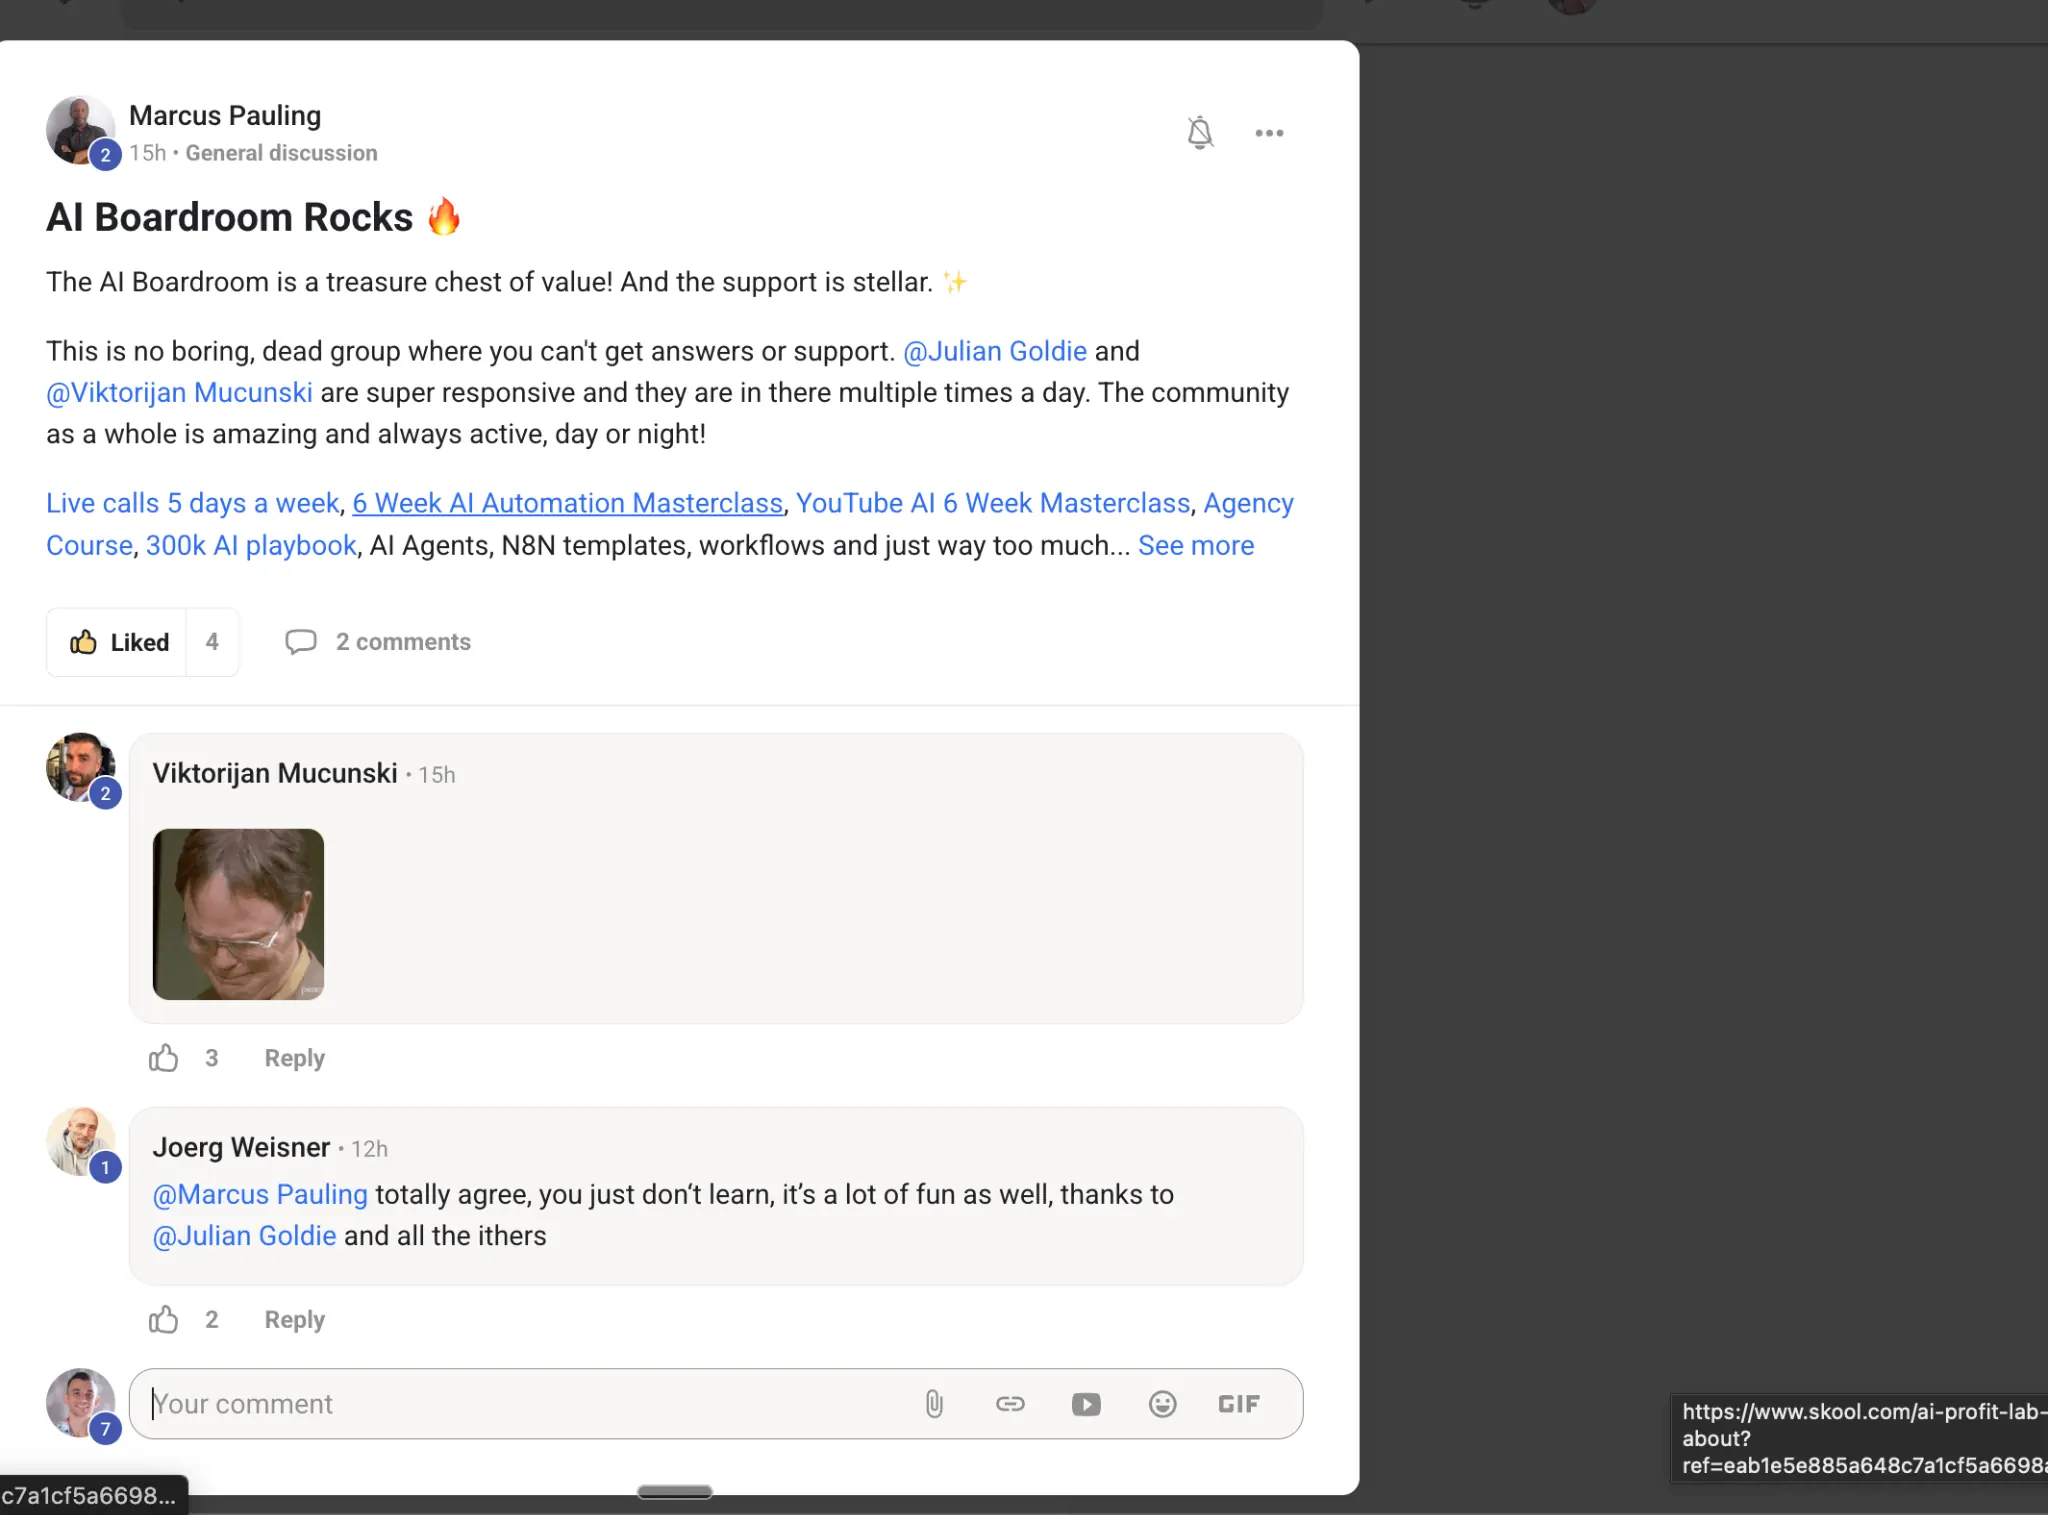Screen dimensions: 2048x1515
Task: Reply to Viktorijan Mucunski's comment
Action: tap(294, 1058)
